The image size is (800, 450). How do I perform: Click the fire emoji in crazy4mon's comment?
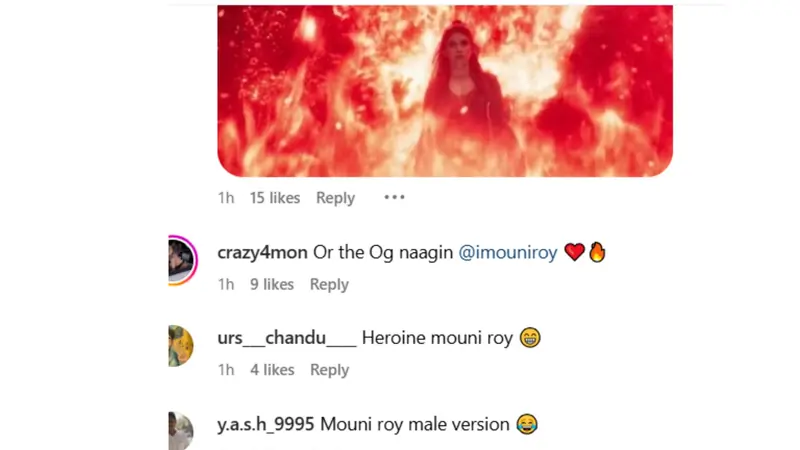coord(598,253)
